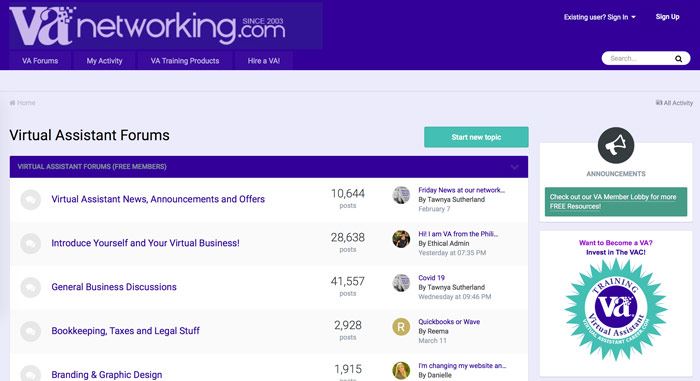
Task: Click the Home breadcrumb icon
Action: coord(12,103)
